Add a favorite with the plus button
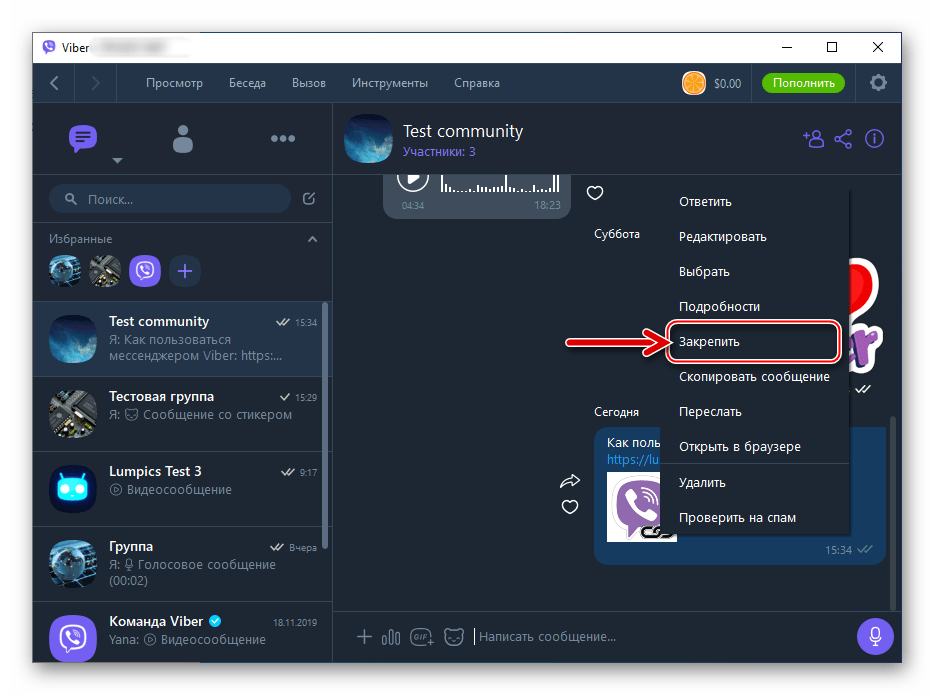 pyautogui.click(x=185, y=272)
